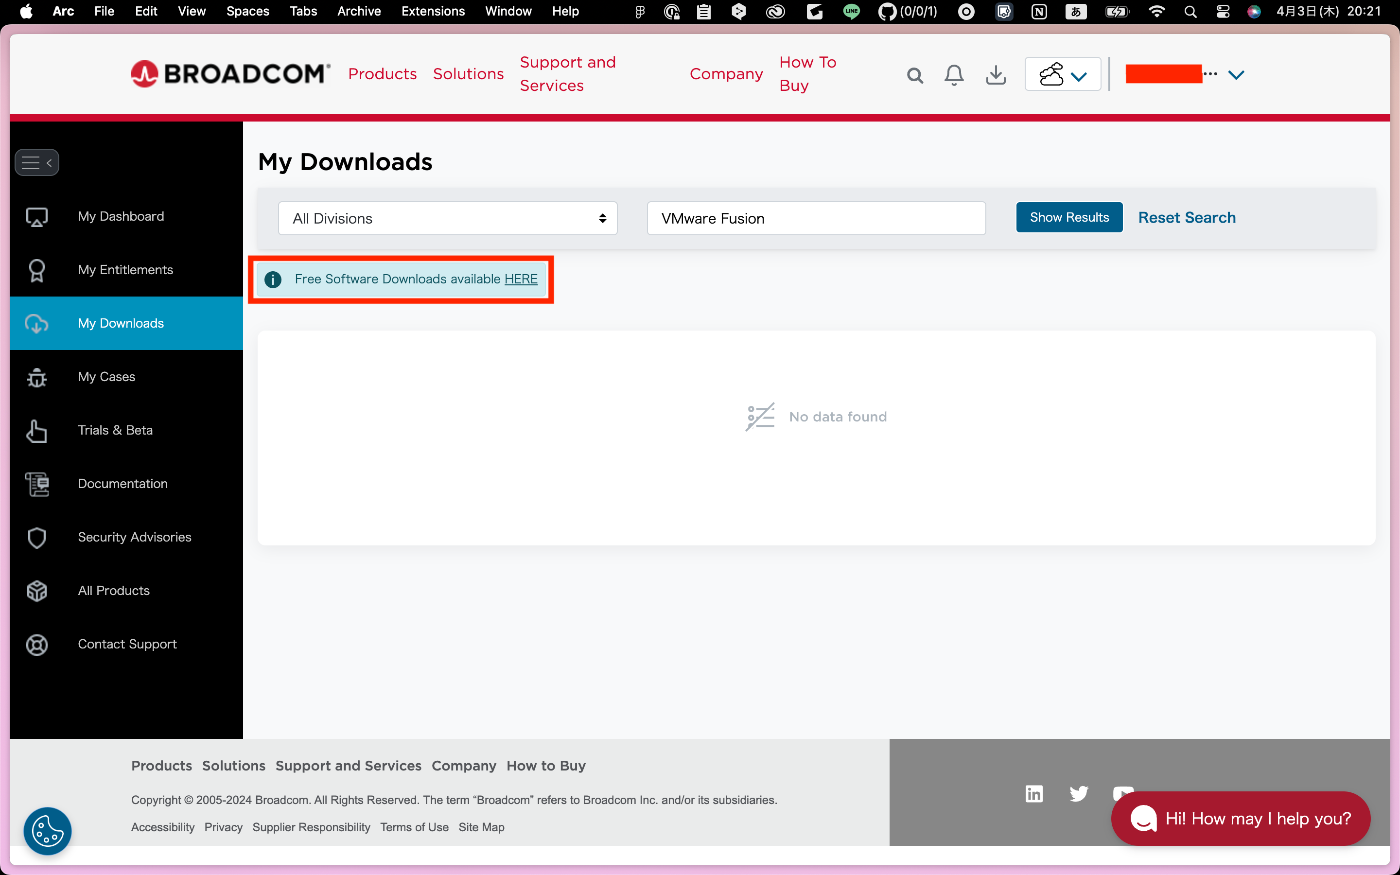Click the Broadcom logo

coord(230,74)
